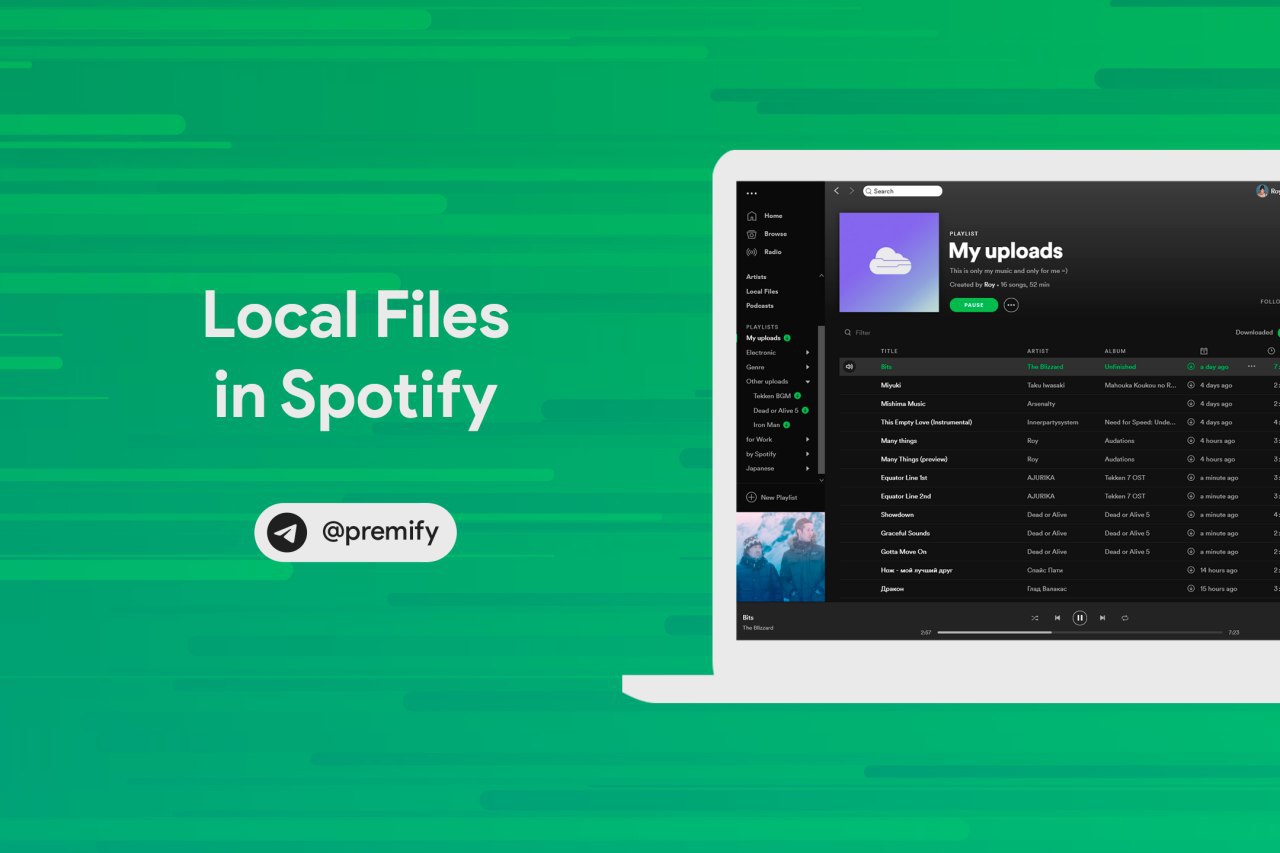1280x853 pixels.
Task: Click the Browse icon in sidebar
Action: [x=752, y=234]
